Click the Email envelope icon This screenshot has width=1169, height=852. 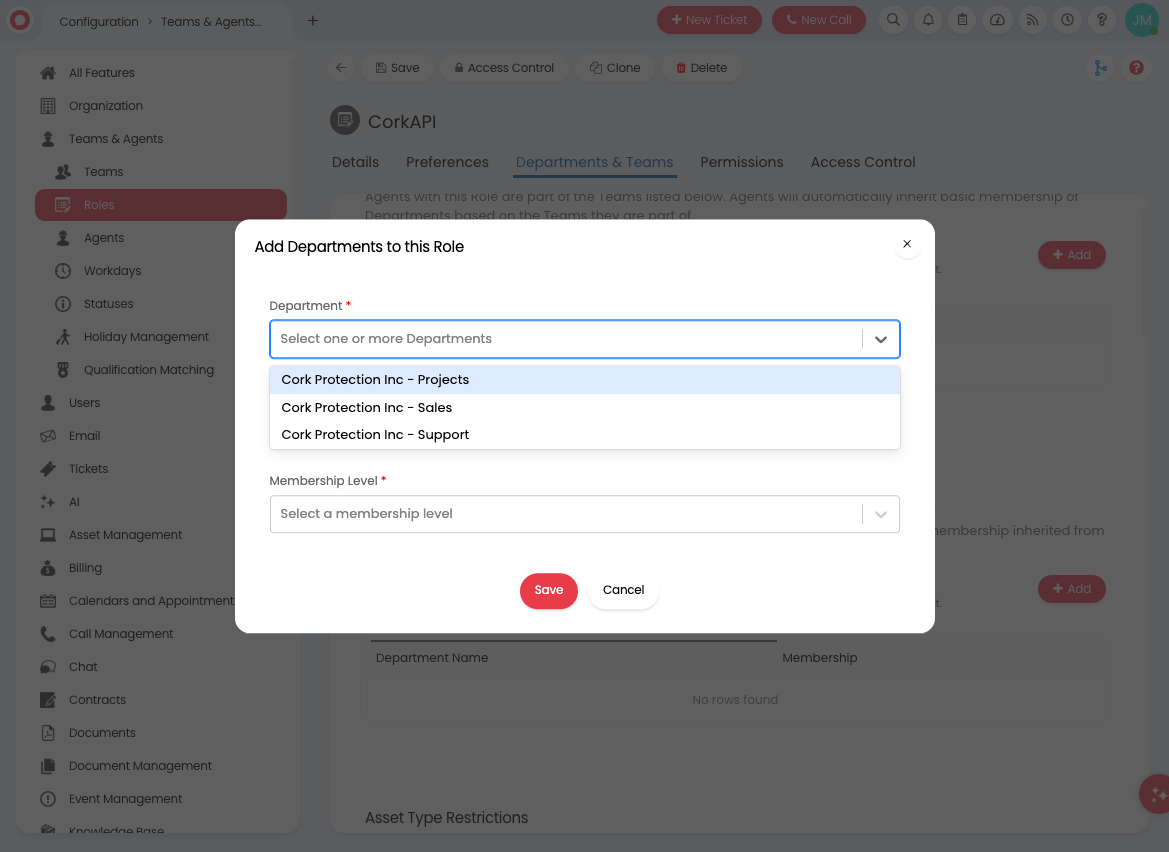coord(48,436)
